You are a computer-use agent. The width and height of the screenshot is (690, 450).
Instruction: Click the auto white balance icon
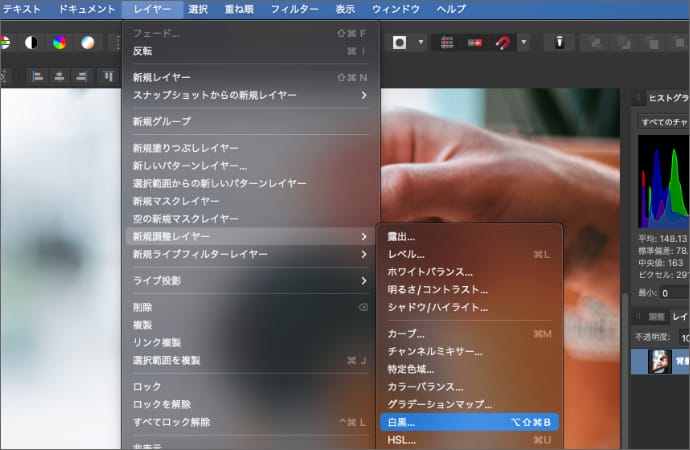click(88, 42)
